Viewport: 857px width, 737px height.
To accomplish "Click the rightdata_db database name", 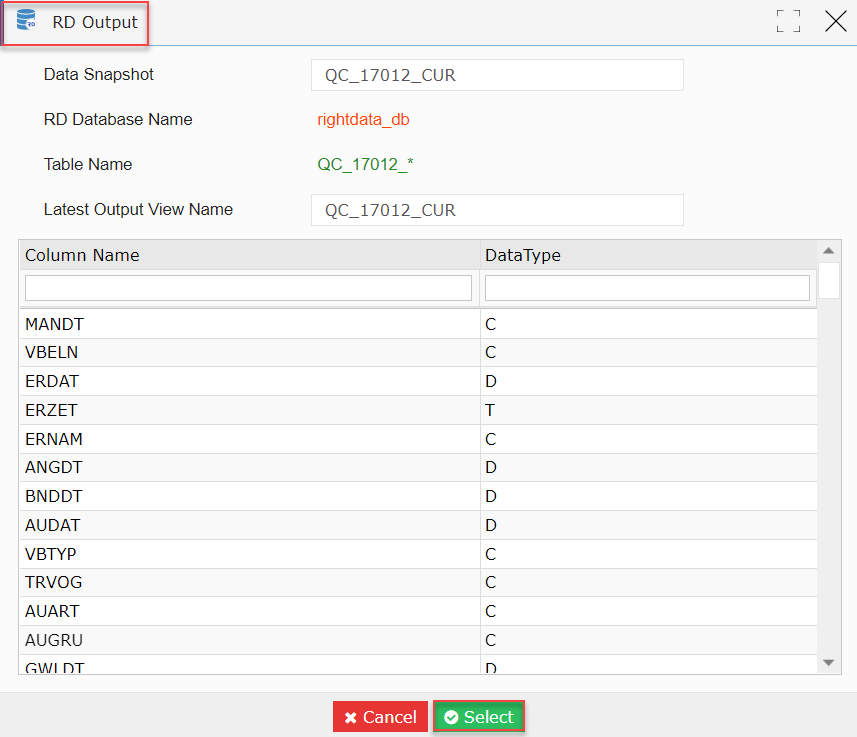I will [x=363, y=119].
